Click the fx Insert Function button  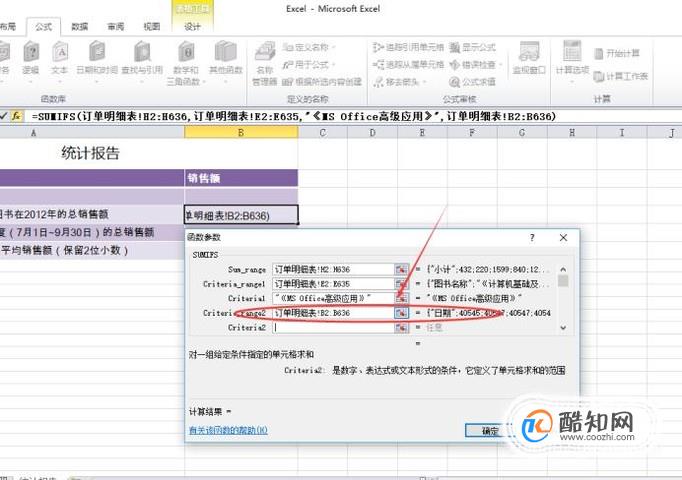[x=17, y=116]
